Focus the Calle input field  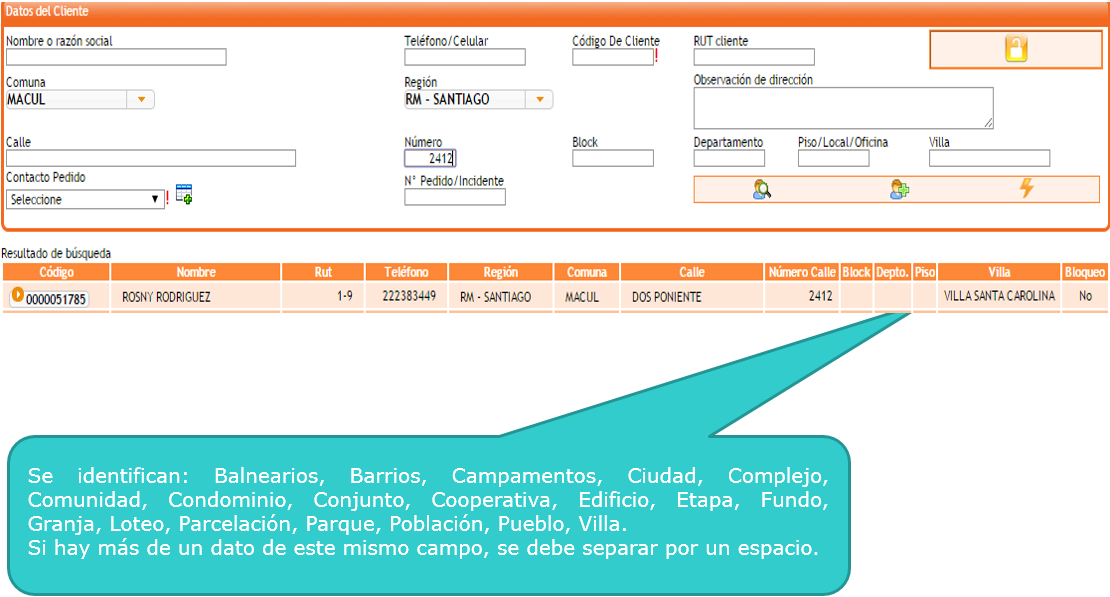tap(151, 159)
